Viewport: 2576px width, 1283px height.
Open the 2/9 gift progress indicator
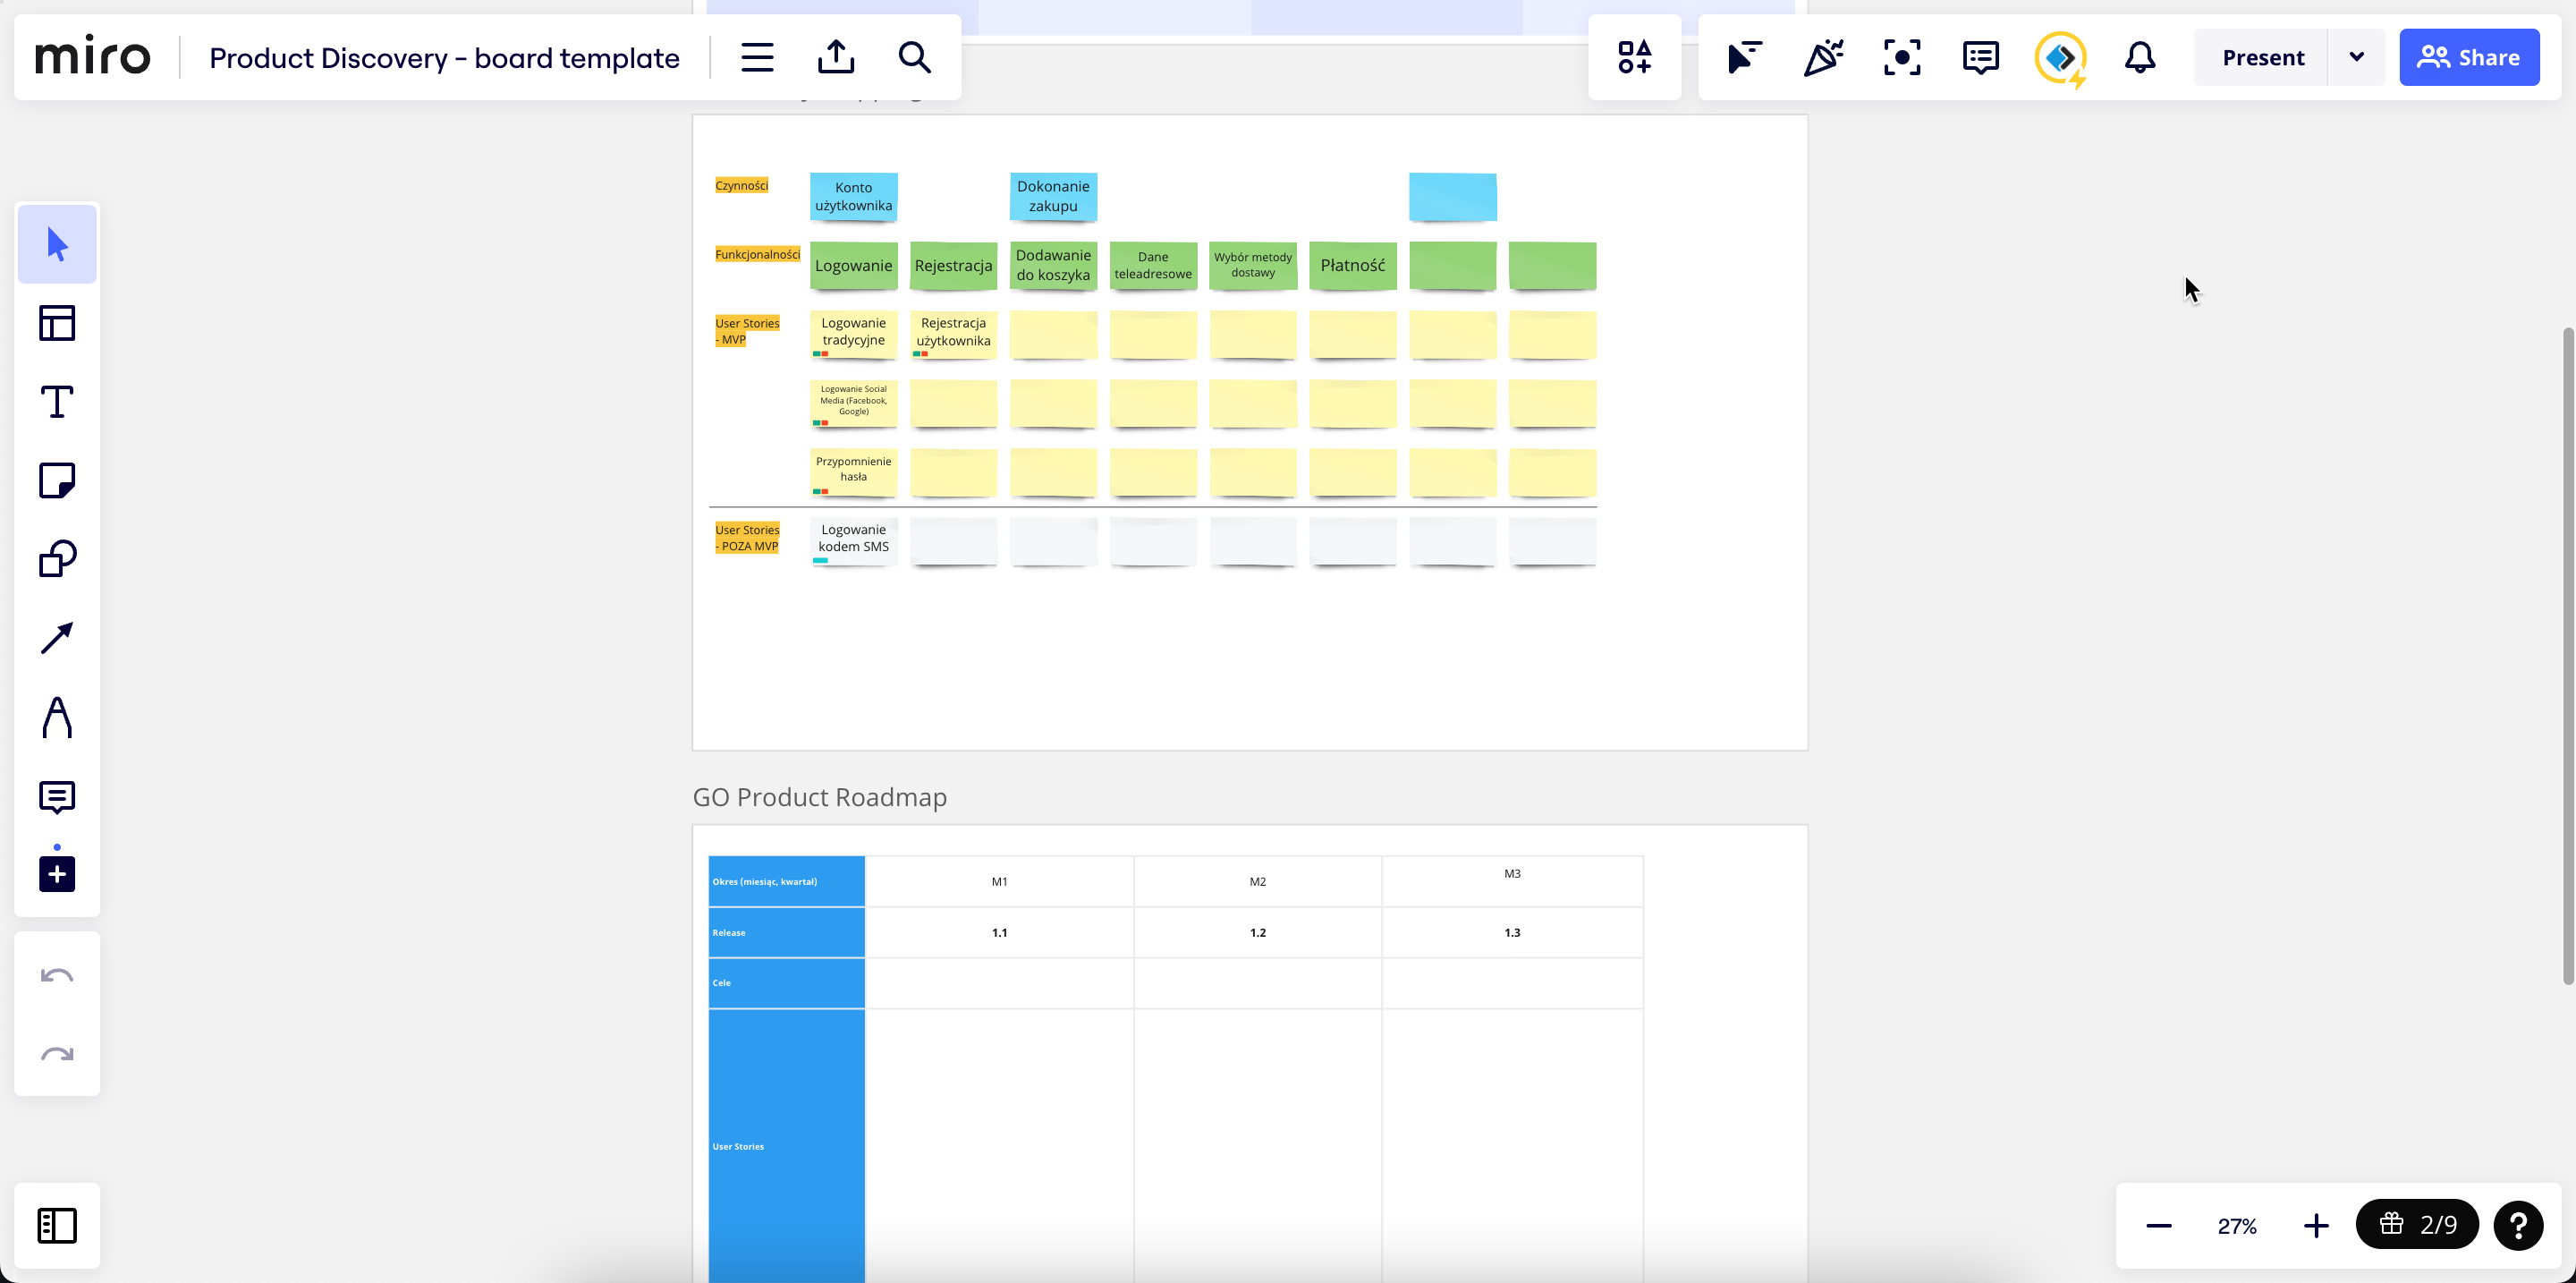pos(2417,1225)
